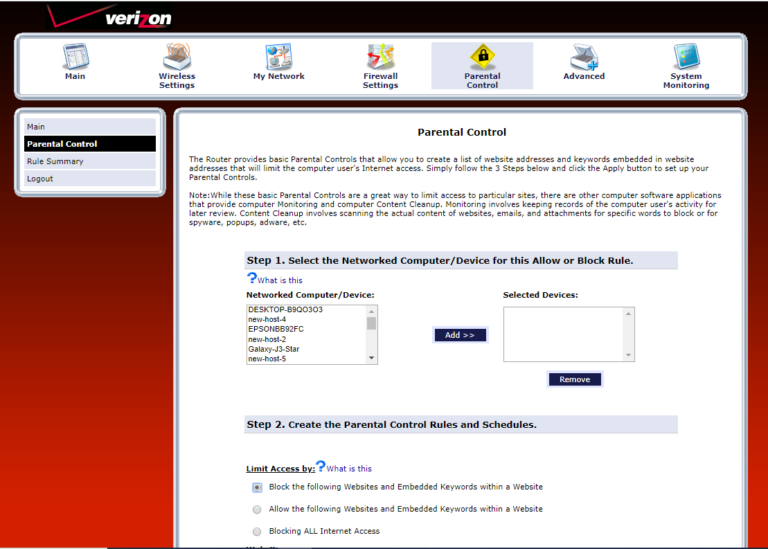Select Parental Control in left sidebar
768x549 pixels.
coord(90,144)
